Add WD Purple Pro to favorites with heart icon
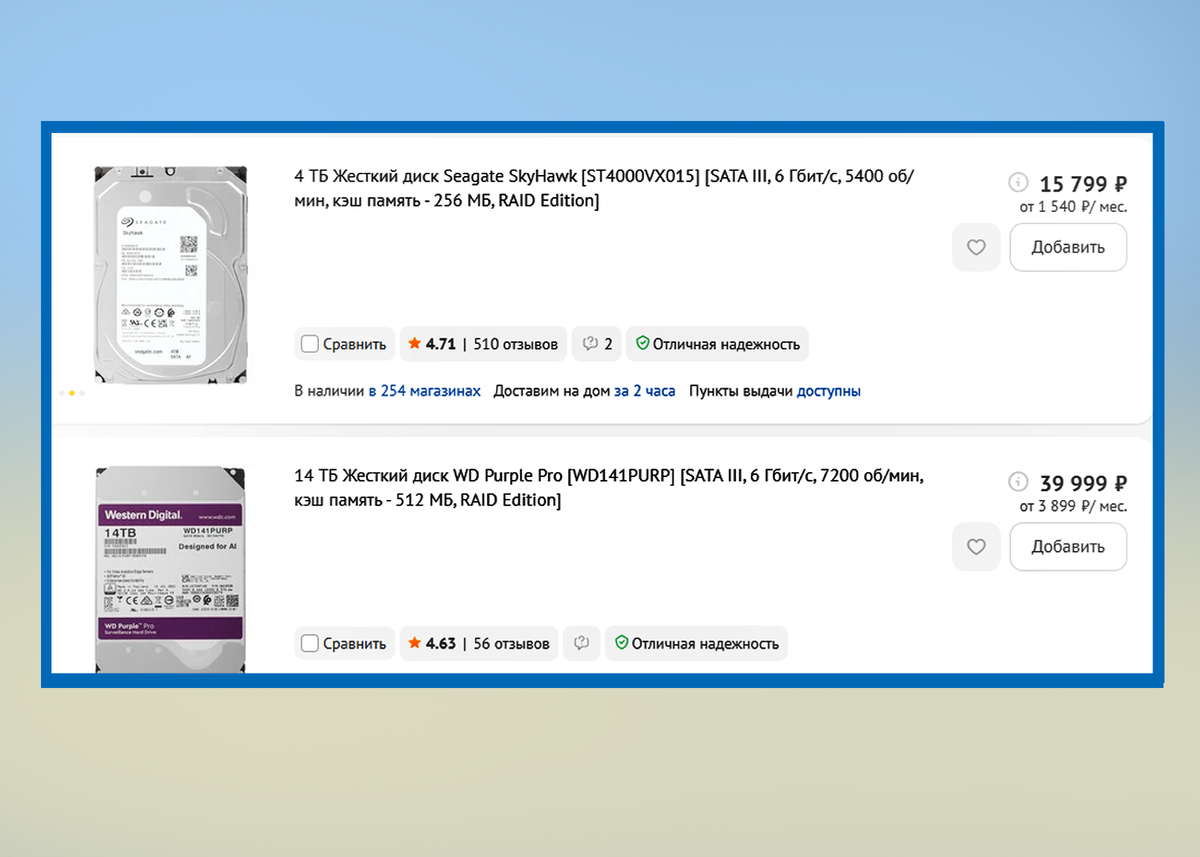Image resolution: width=1200 pixels, height=857 pixels. point(976,547)
